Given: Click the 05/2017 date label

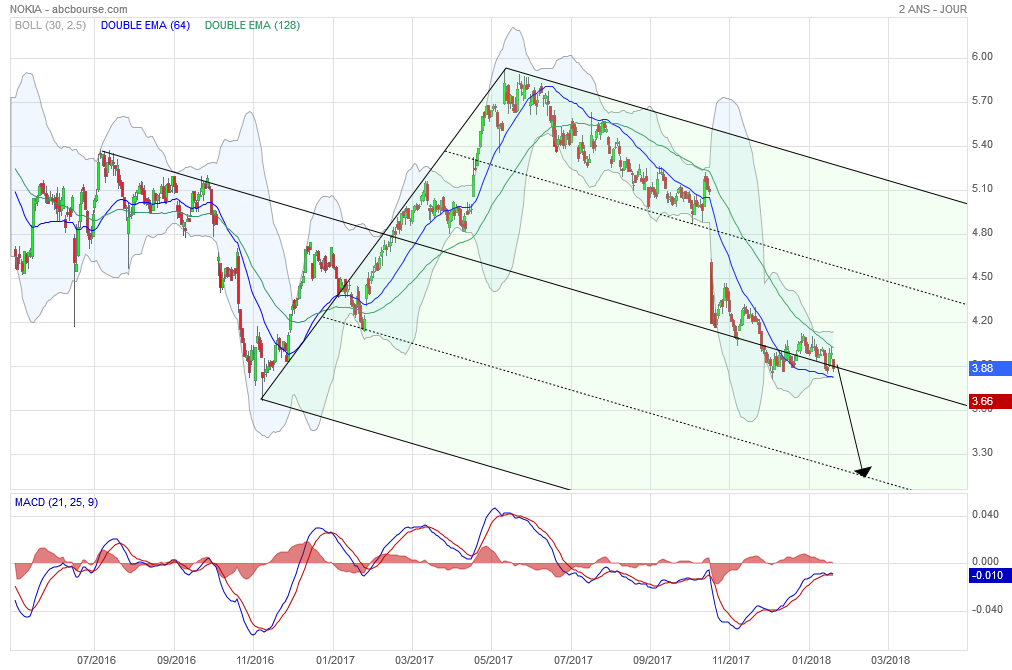Looking at the screenshot, I should tap(492, 660).
